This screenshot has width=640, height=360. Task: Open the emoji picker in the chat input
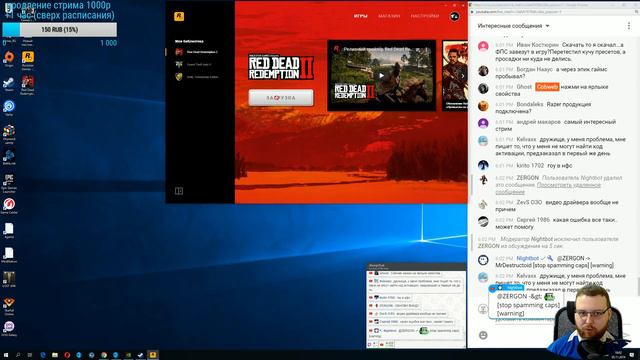coord(483,335)
